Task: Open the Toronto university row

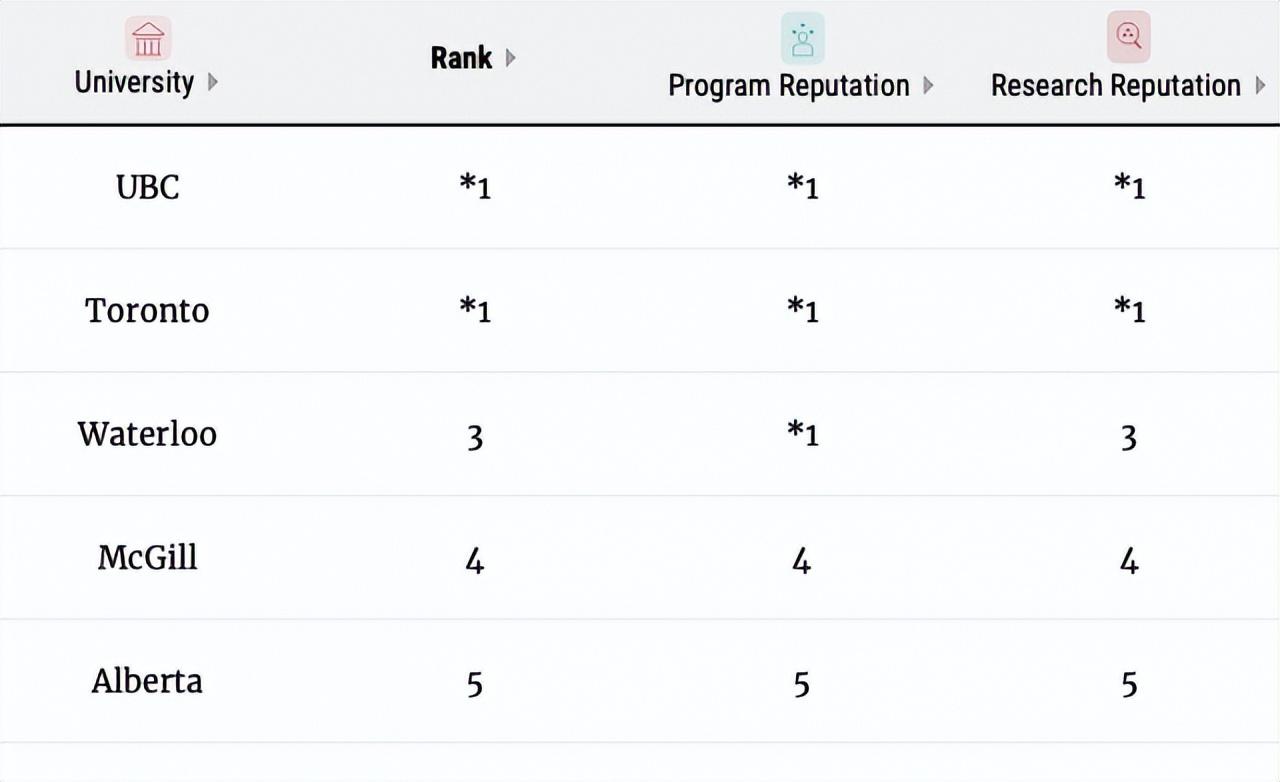Action: coord(148,310)
